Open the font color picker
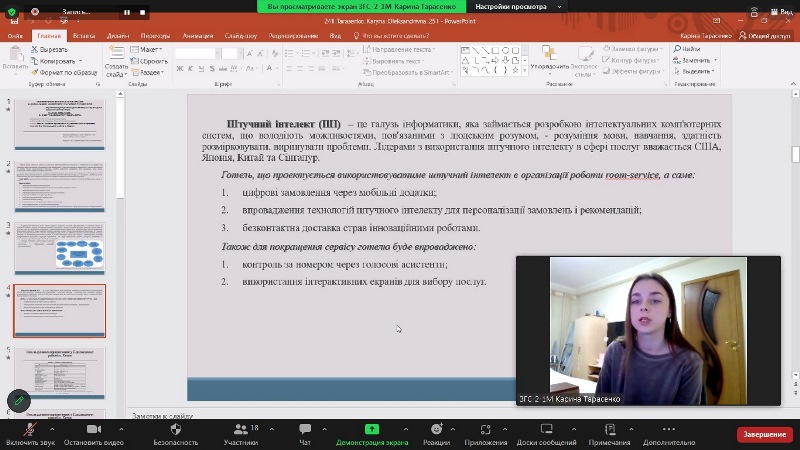800x450 pixels. point(271,68)
